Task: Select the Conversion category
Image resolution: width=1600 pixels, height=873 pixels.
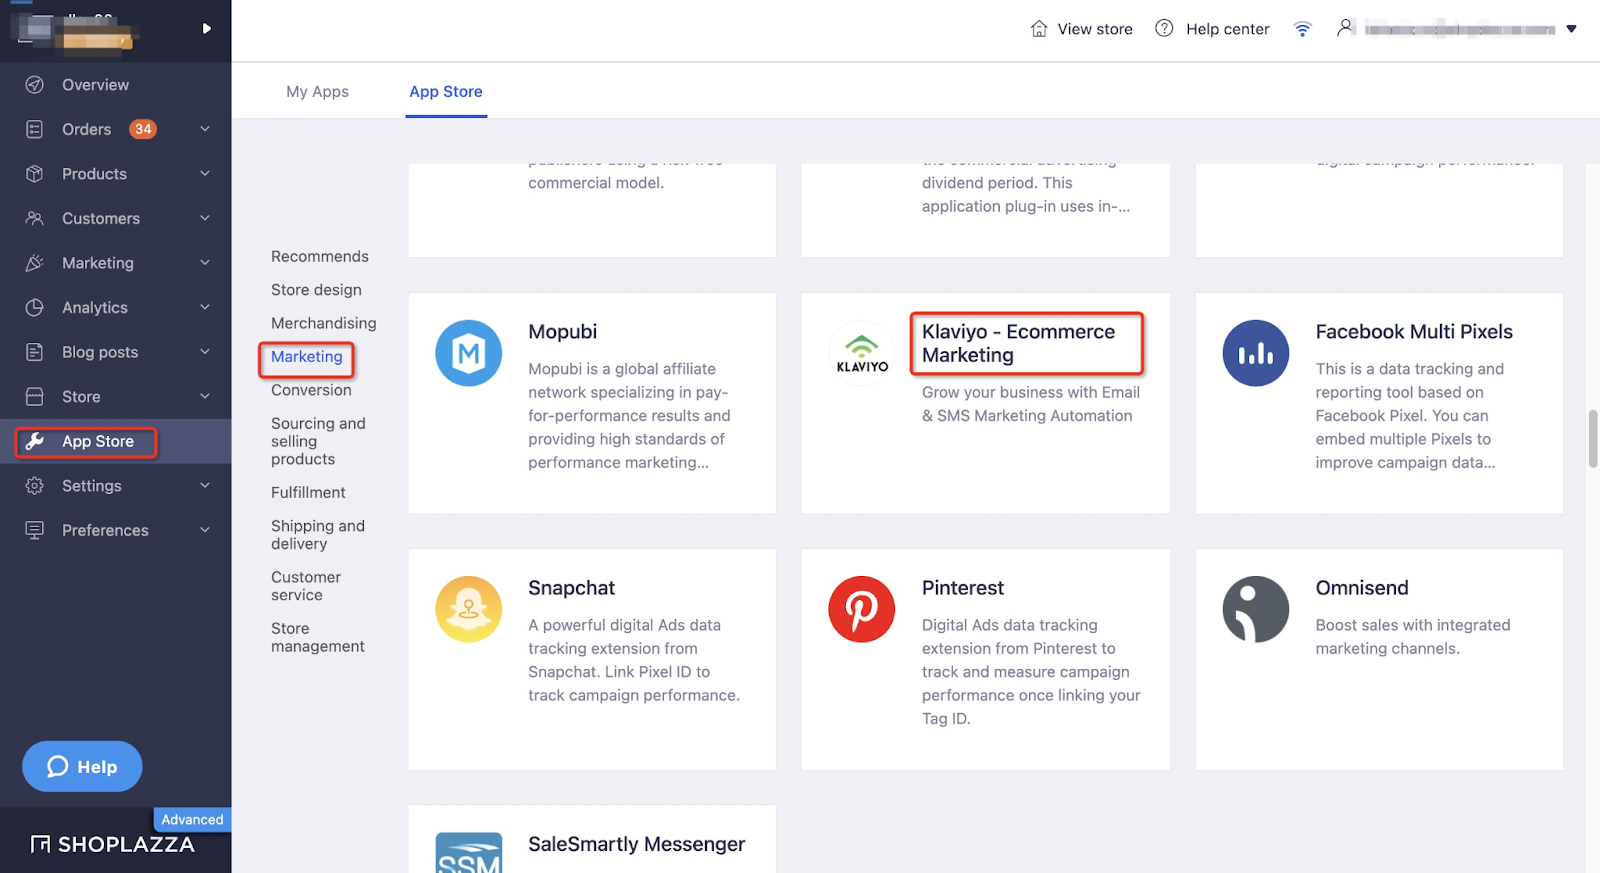Action: [311, 390]
